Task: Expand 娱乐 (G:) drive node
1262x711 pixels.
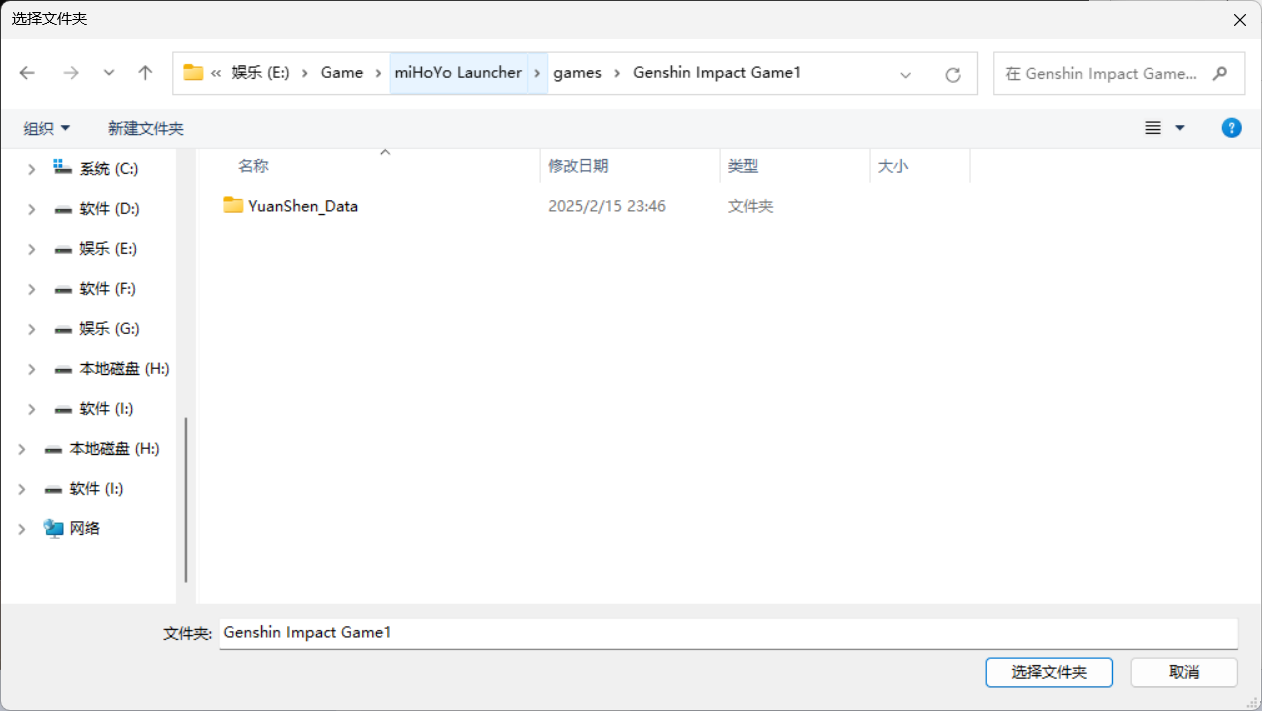Action: coord(31,329)
